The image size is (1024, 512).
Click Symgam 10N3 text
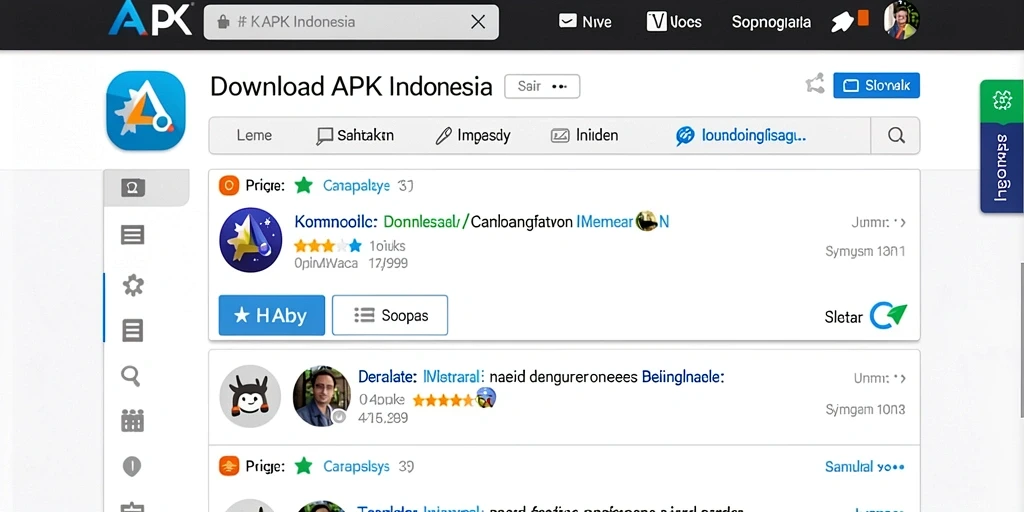click(865, 409)
